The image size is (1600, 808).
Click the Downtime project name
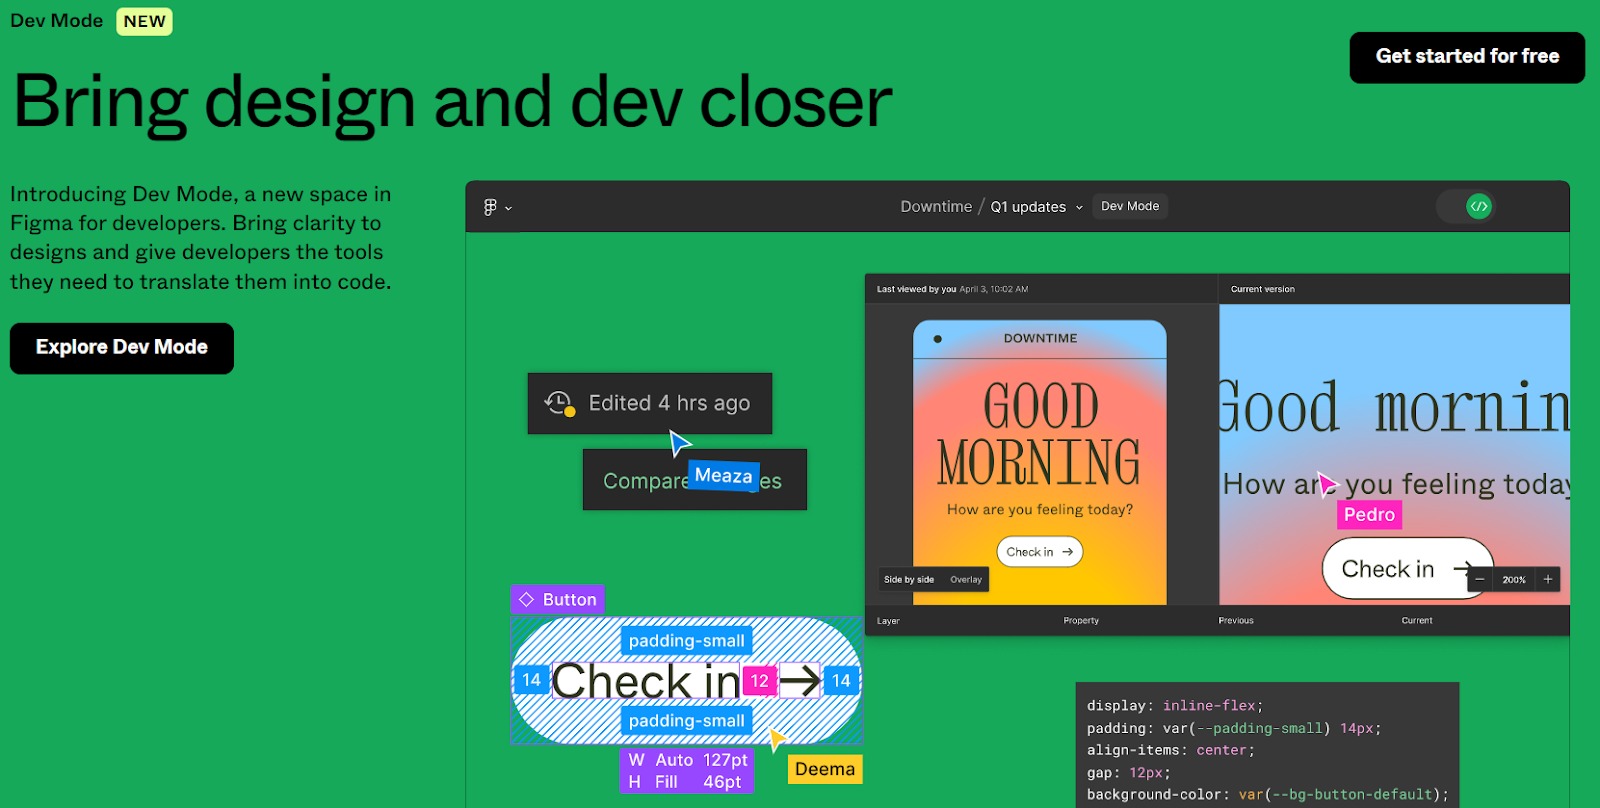(x=936, y=206)
